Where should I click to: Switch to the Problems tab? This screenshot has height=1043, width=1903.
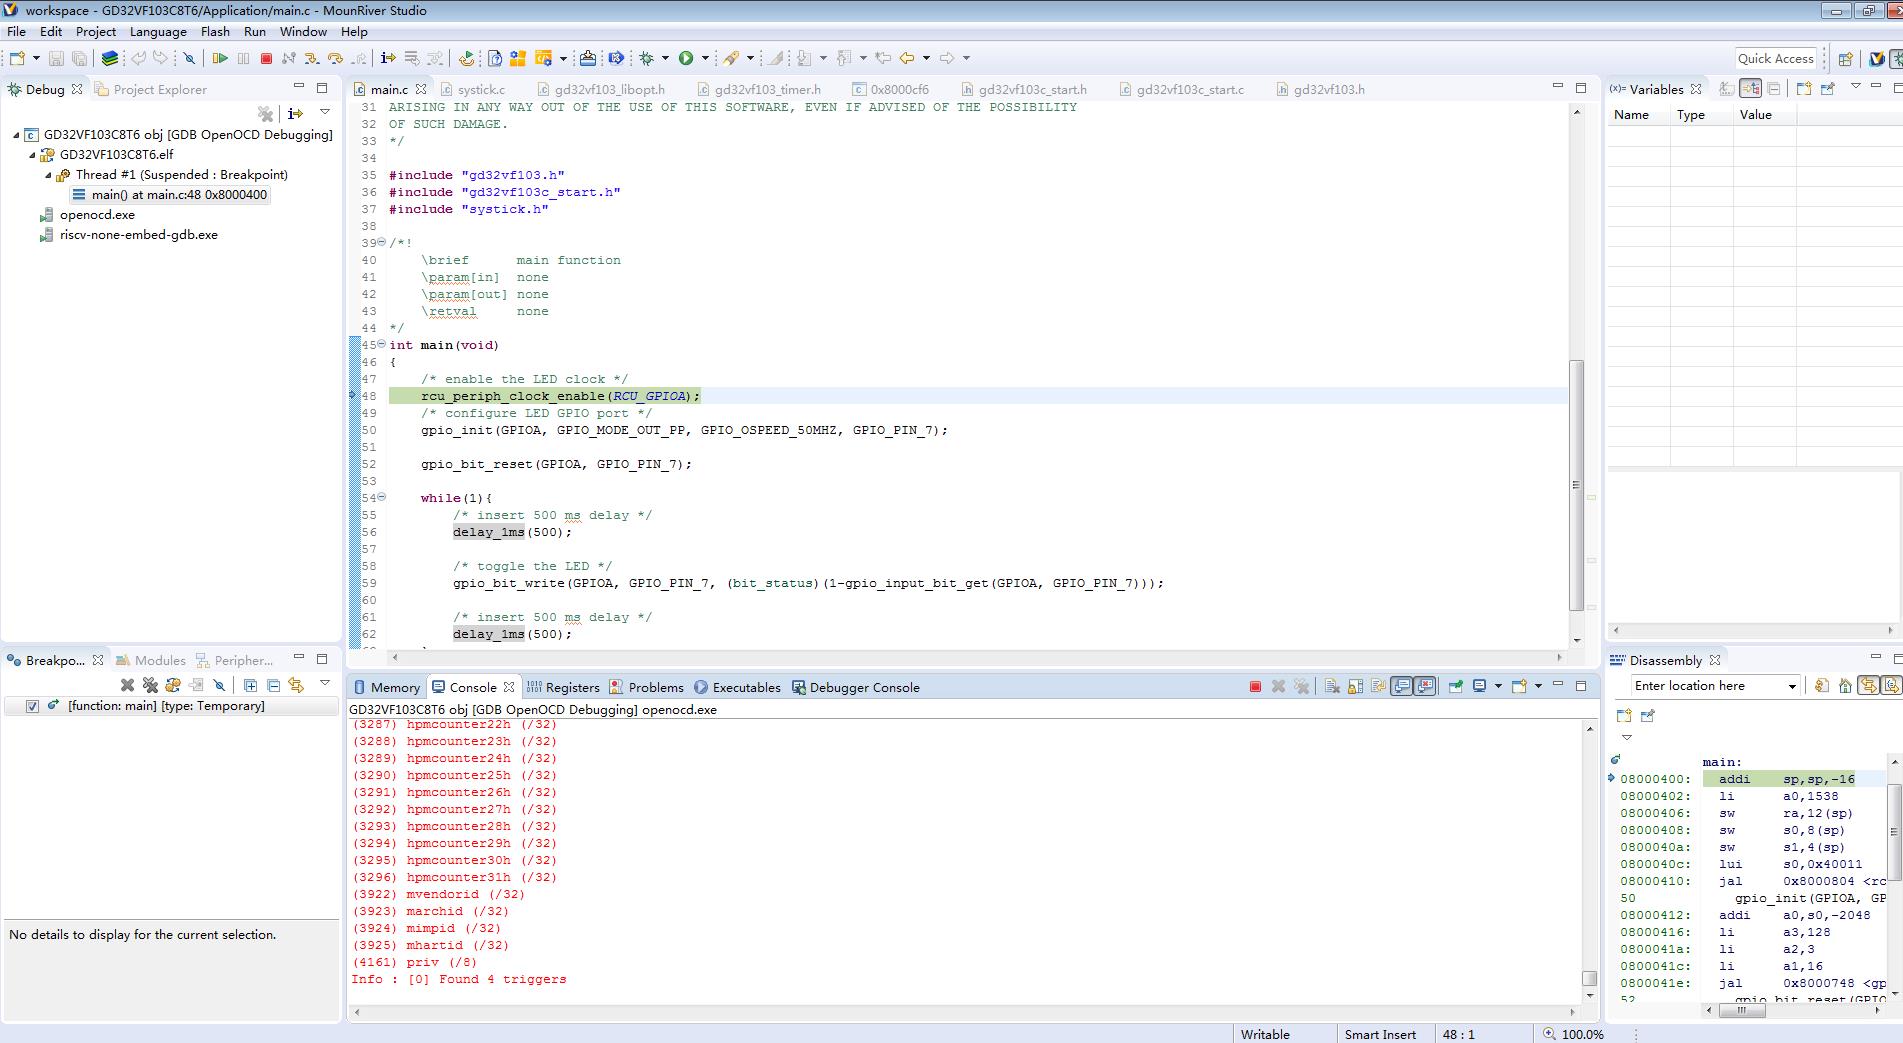646,687
